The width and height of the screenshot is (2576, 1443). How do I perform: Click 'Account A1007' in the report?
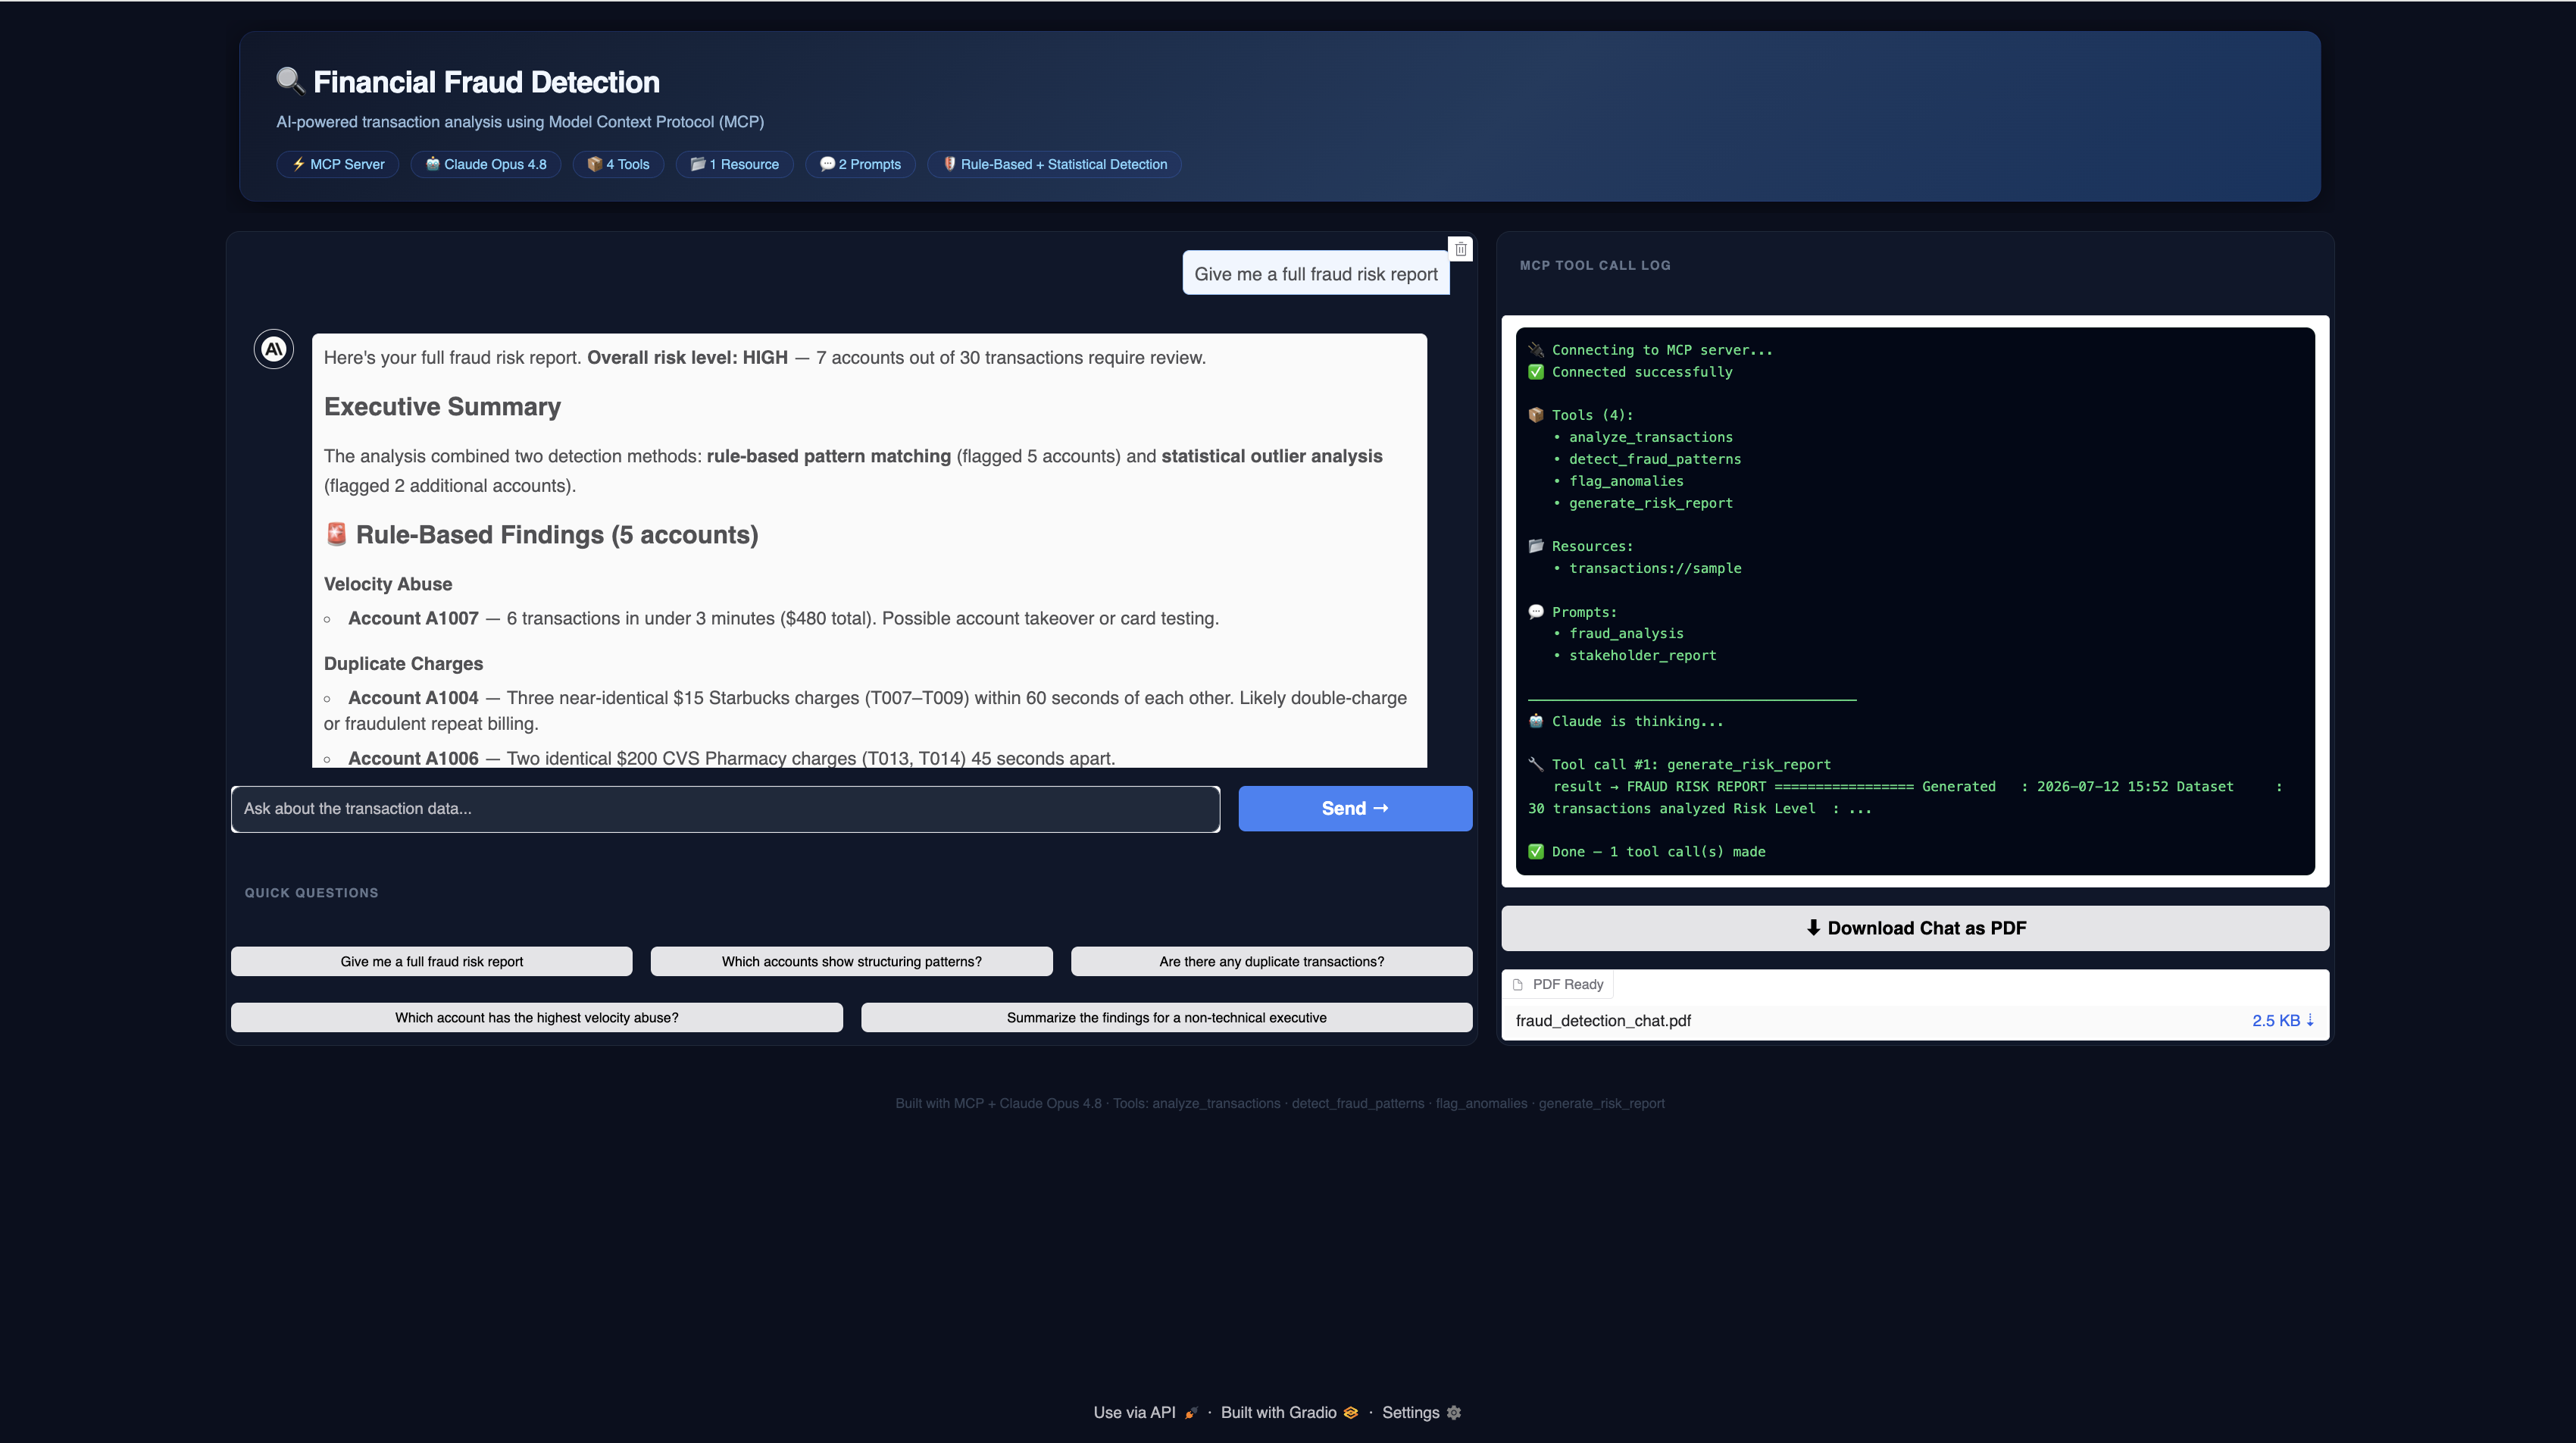(413, 618)
